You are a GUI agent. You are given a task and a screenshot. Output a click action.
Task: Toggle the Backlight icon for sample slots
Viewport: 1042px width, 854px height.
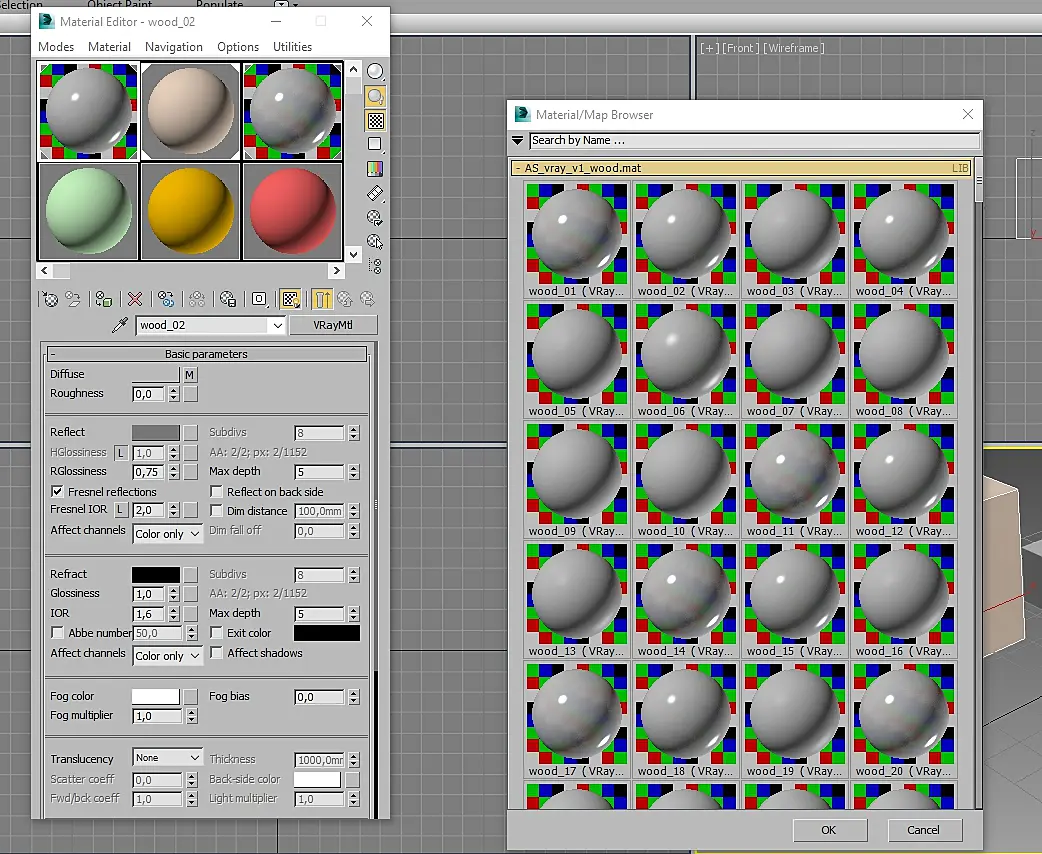(x=375, y=96)
